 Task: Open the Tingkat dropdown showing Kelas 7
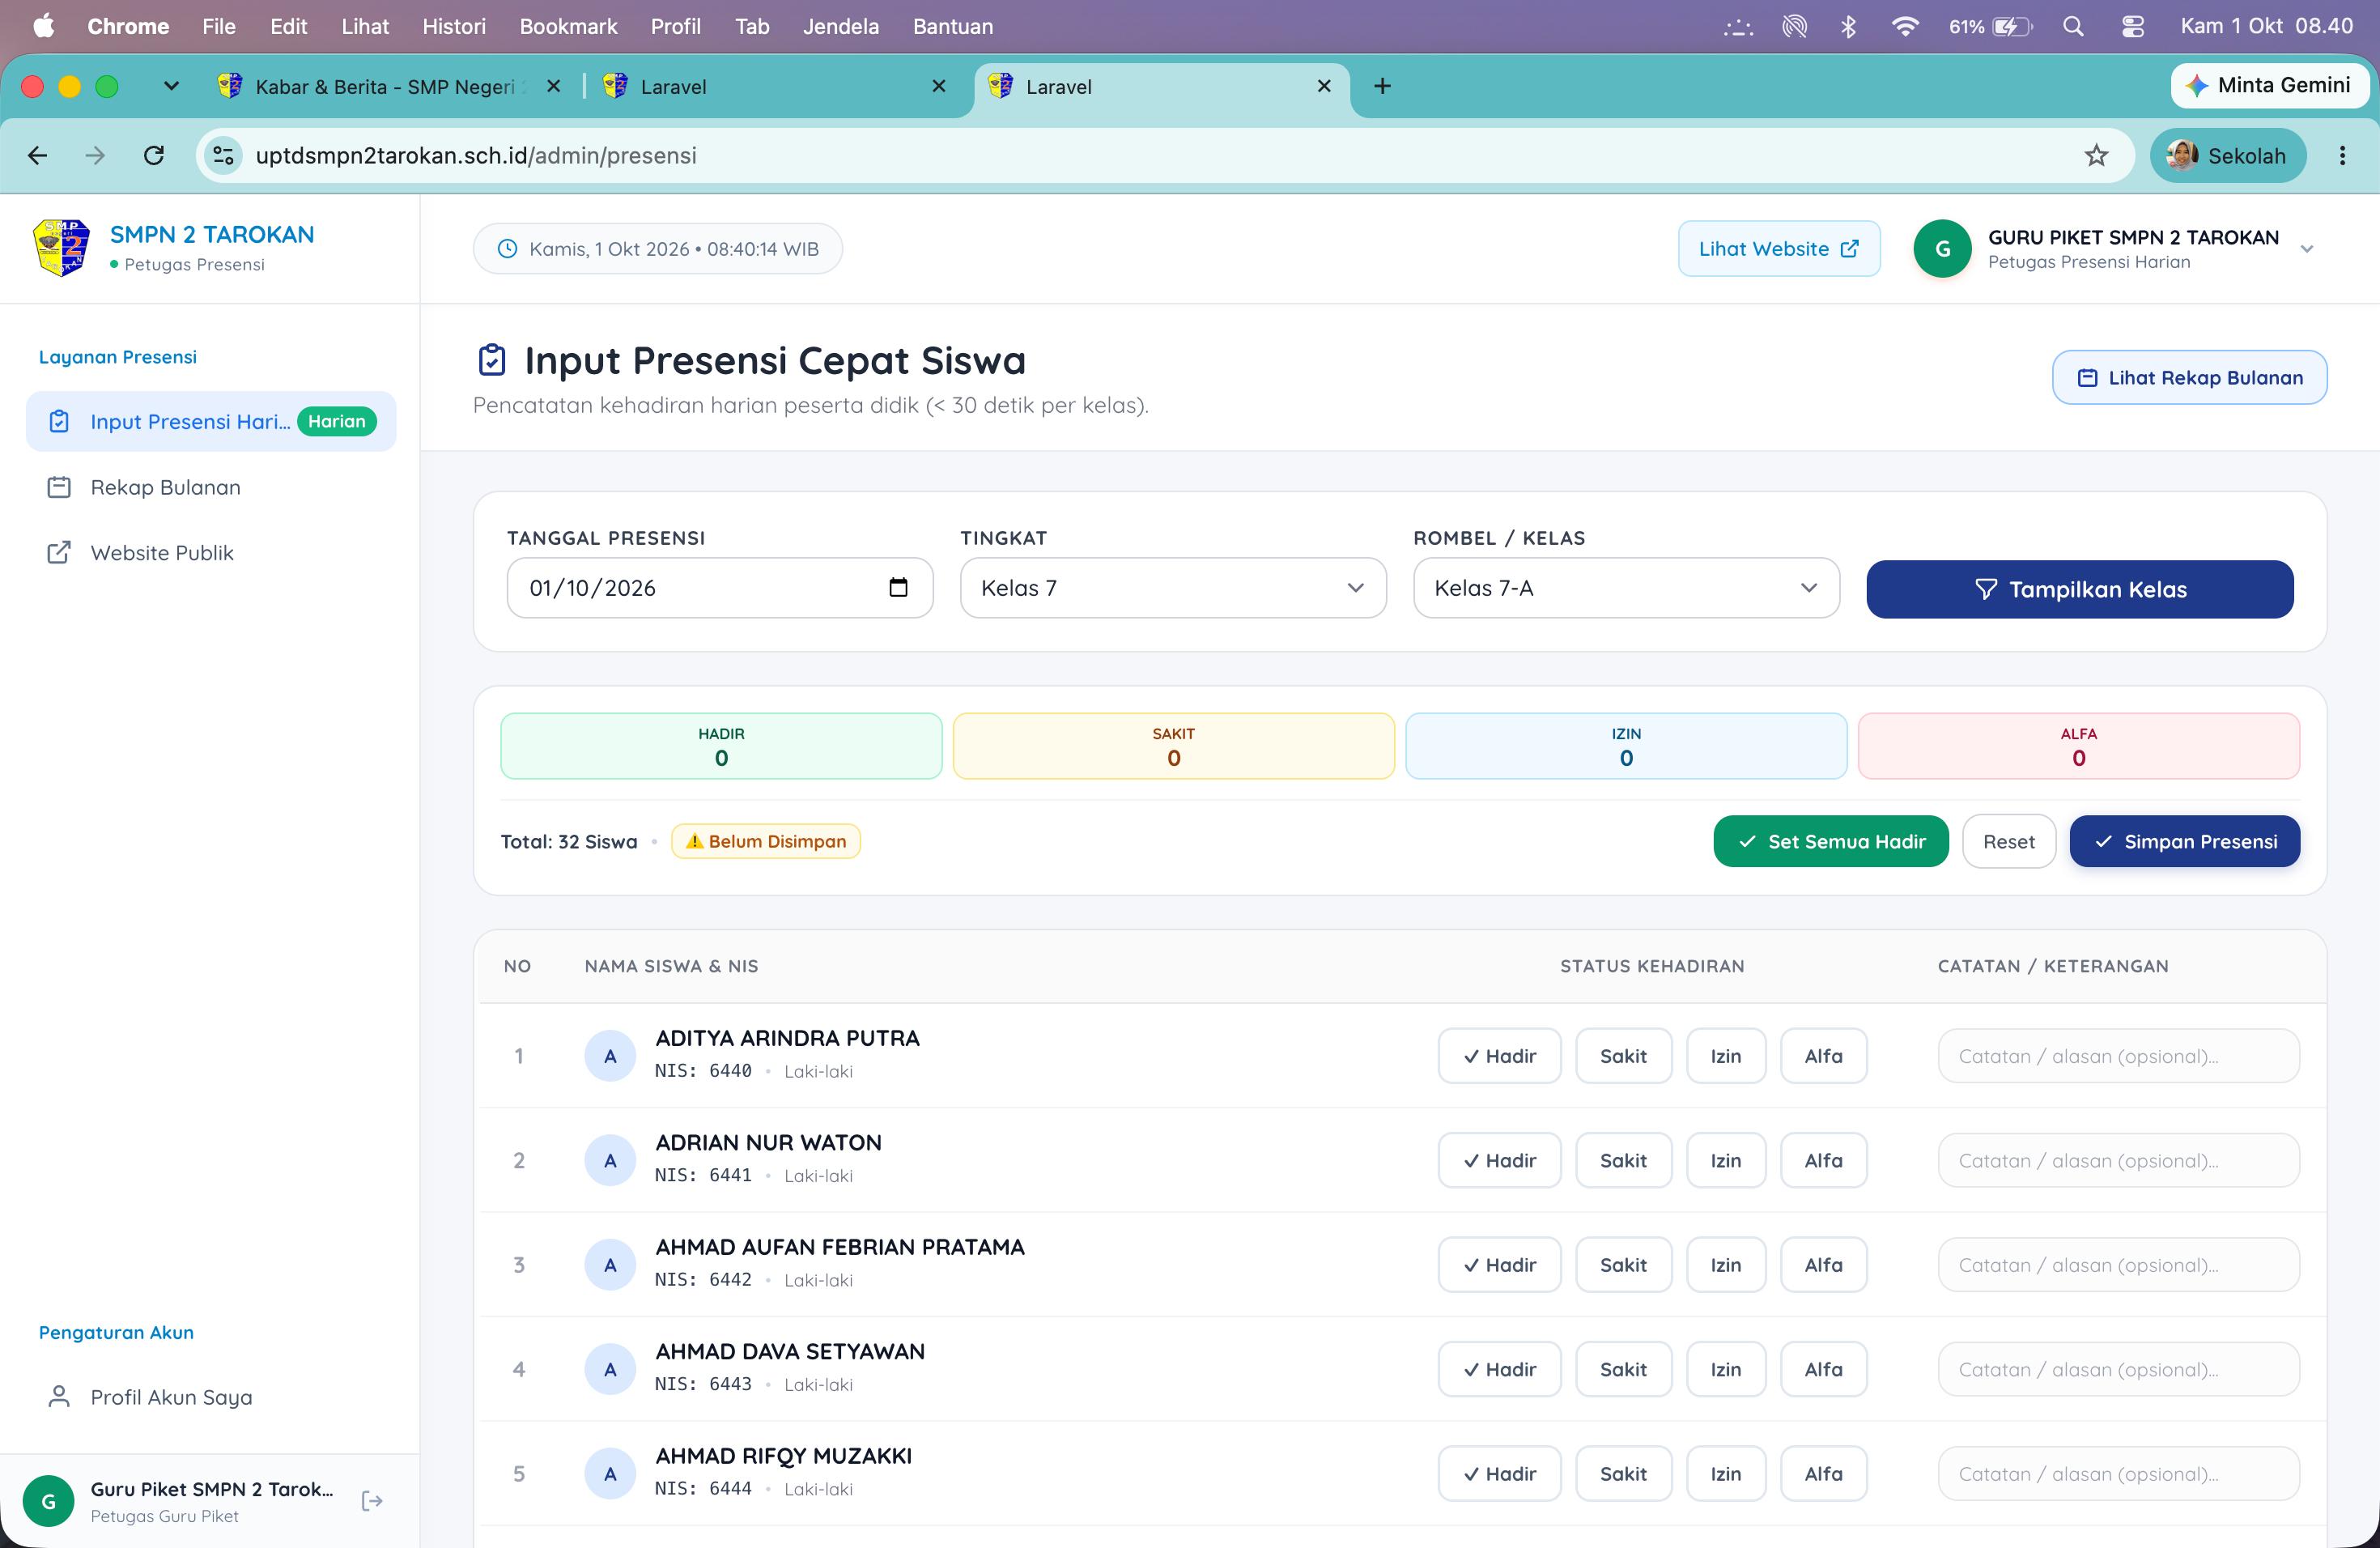click(x=1172, y=588)
